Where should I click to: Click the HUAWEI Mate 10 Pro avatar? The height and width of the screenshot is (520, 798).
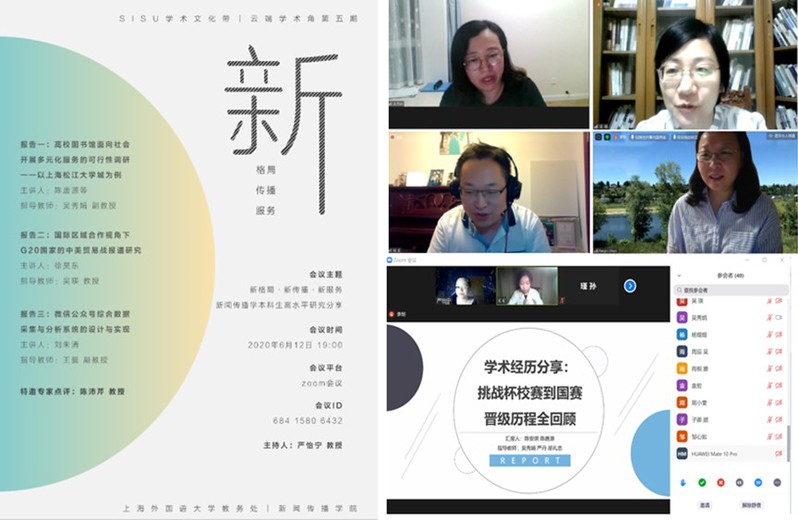[x=682, y=453]
